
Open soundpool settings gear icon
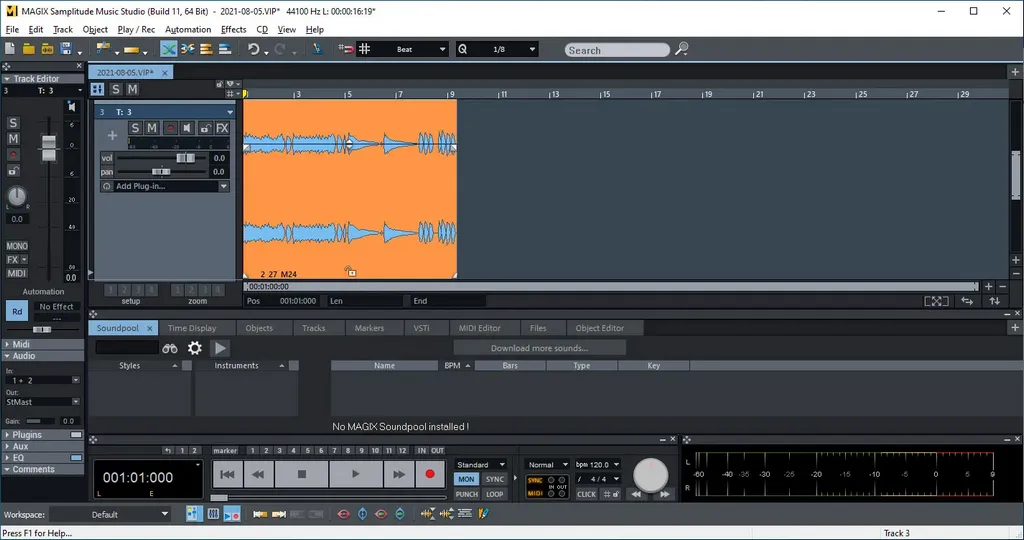195,348
